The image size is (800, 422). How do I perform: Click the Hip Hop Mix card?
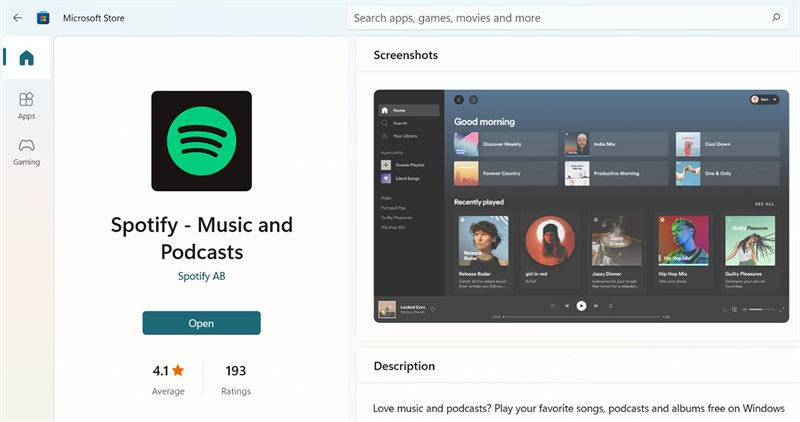(x=683, y=251)
